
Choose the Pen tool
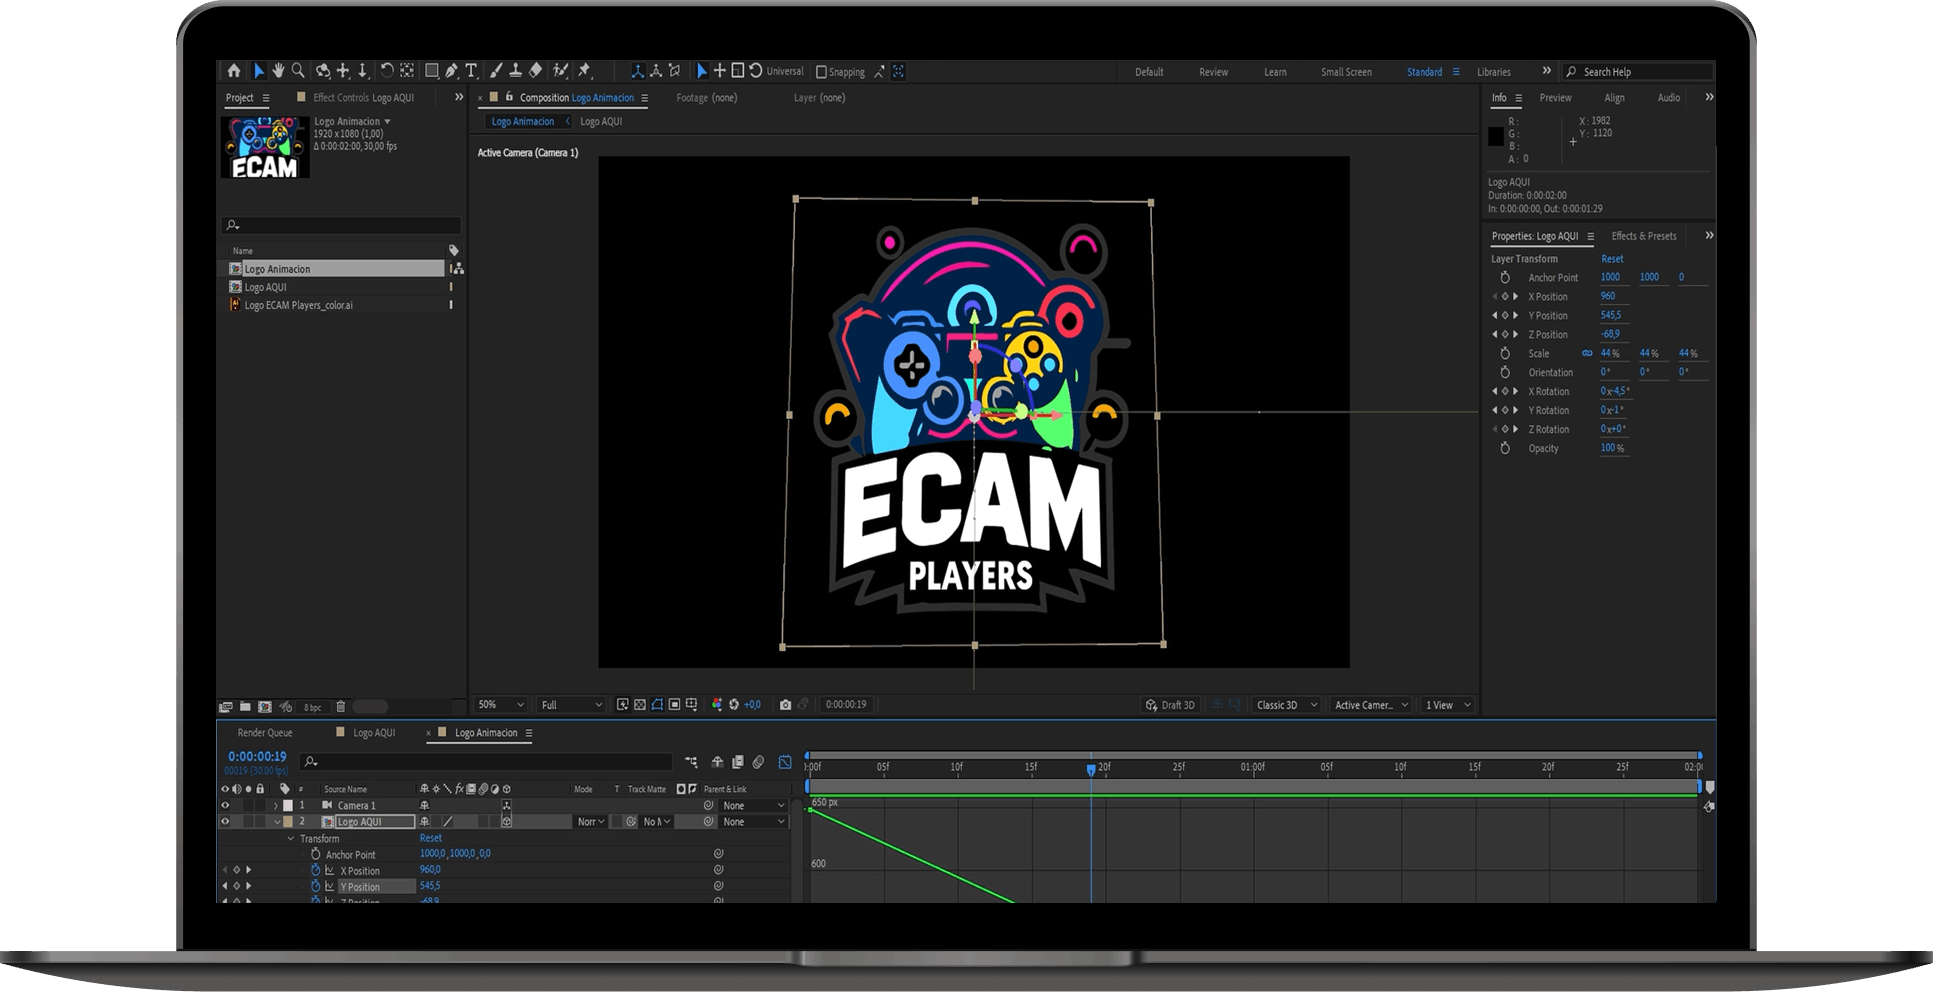tap(452, 71)
